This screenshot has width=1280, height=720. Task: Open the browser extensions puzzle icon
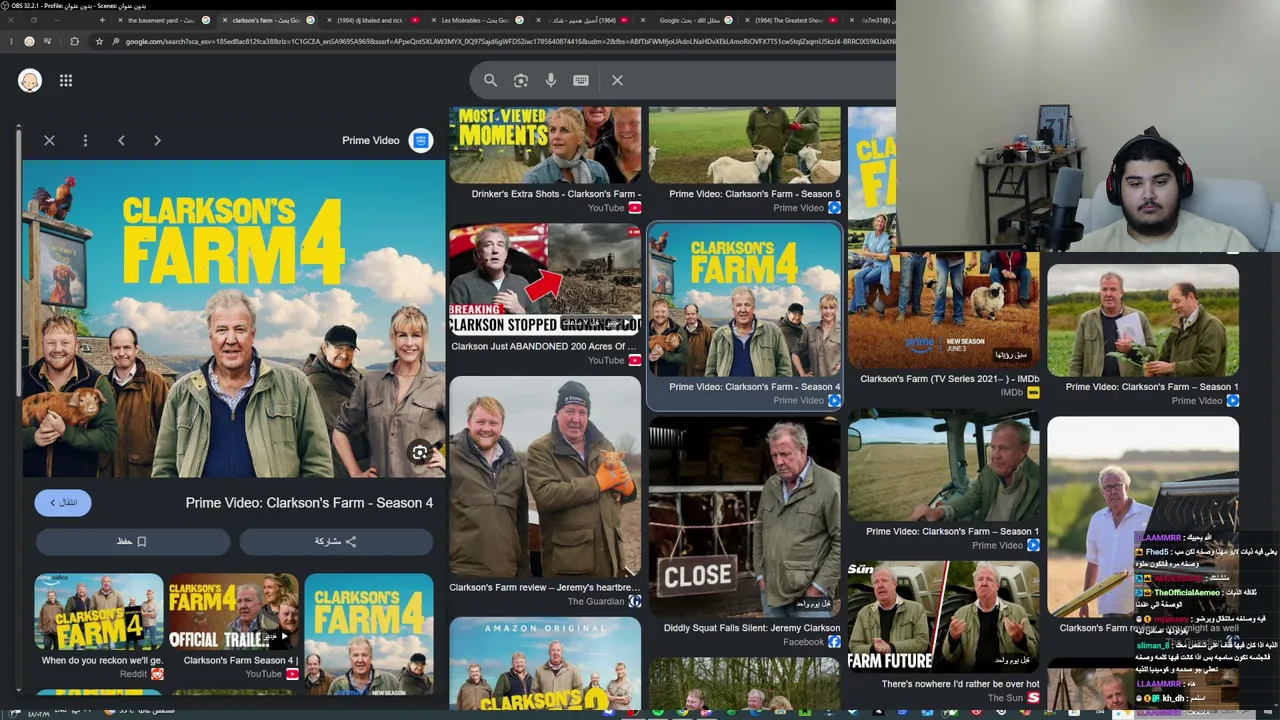point(74,41)
